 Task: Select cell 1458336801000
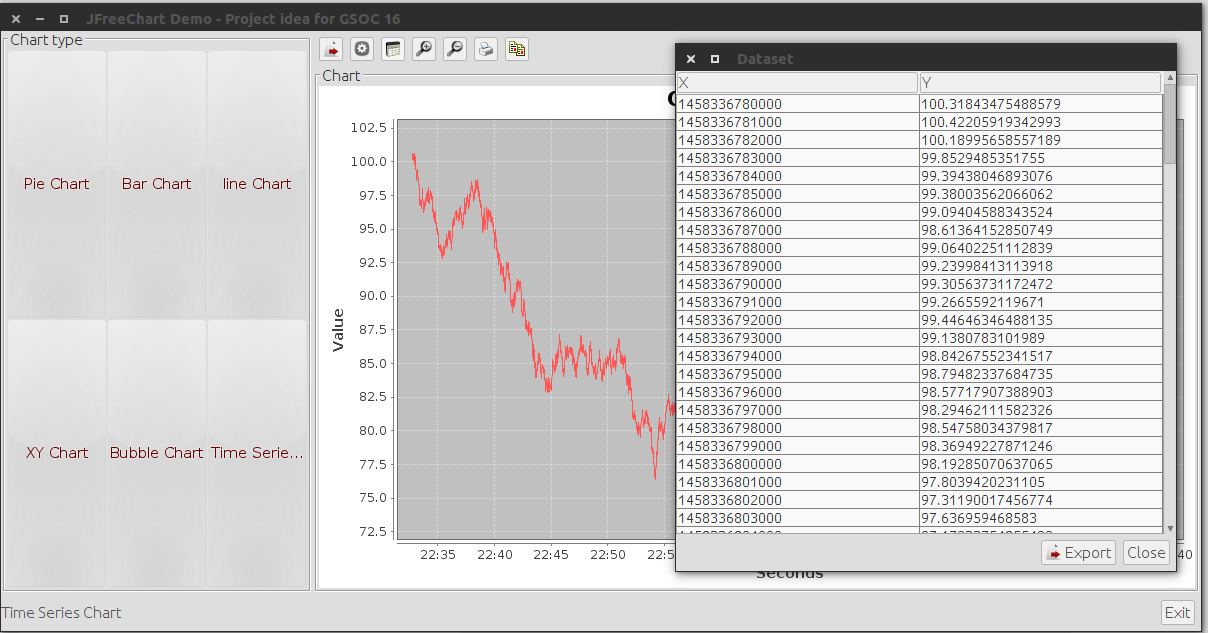[798, 482]
